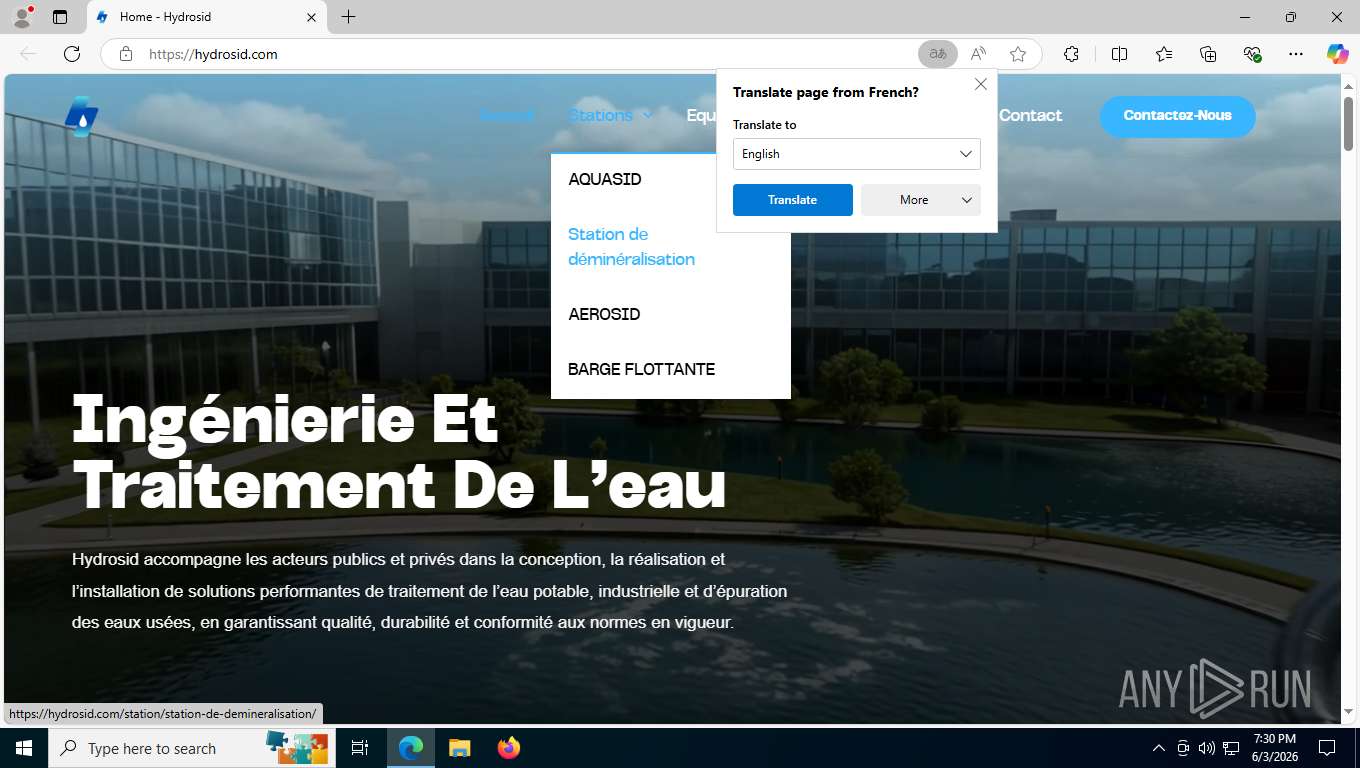Open Read aloud icon
Viewport: 1360px width, 768px height.
click(x=978, y=54)
